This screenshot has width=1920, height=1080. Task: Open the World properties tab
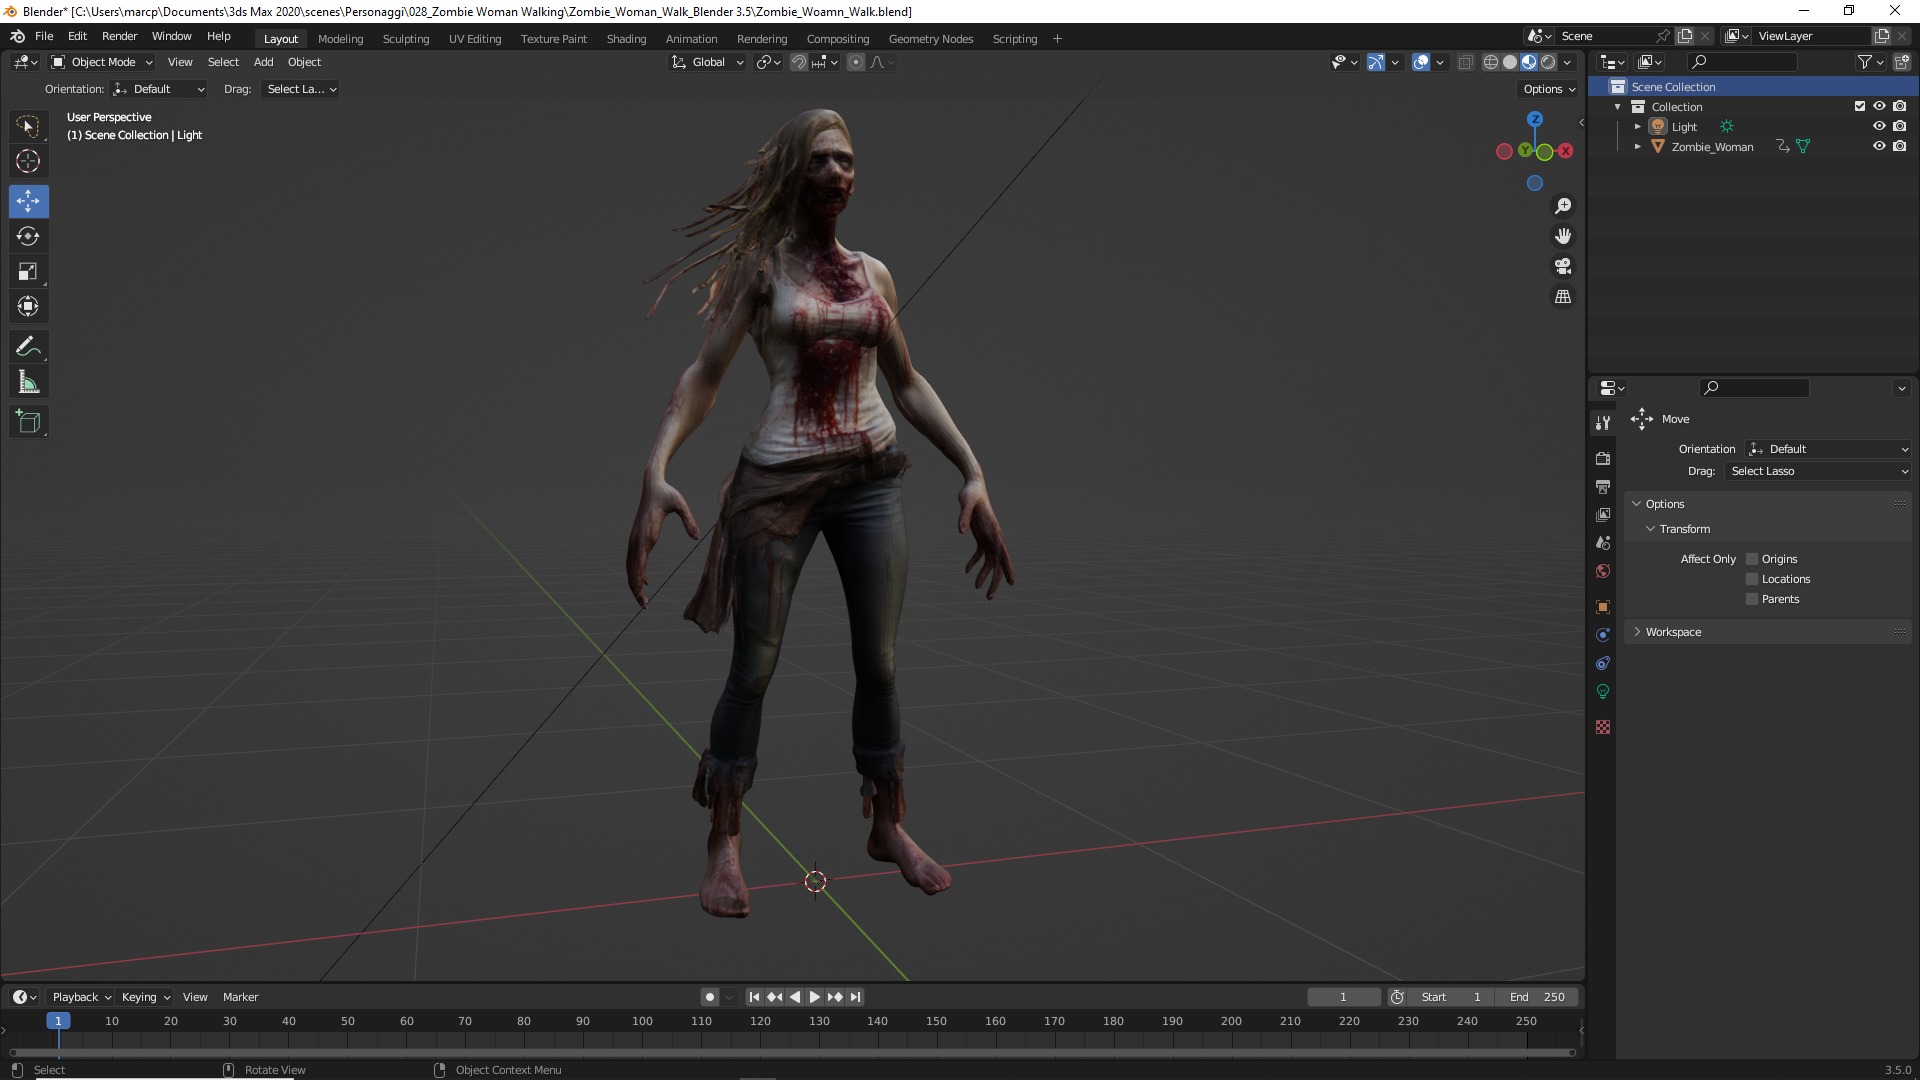[x=1603, y=571]
